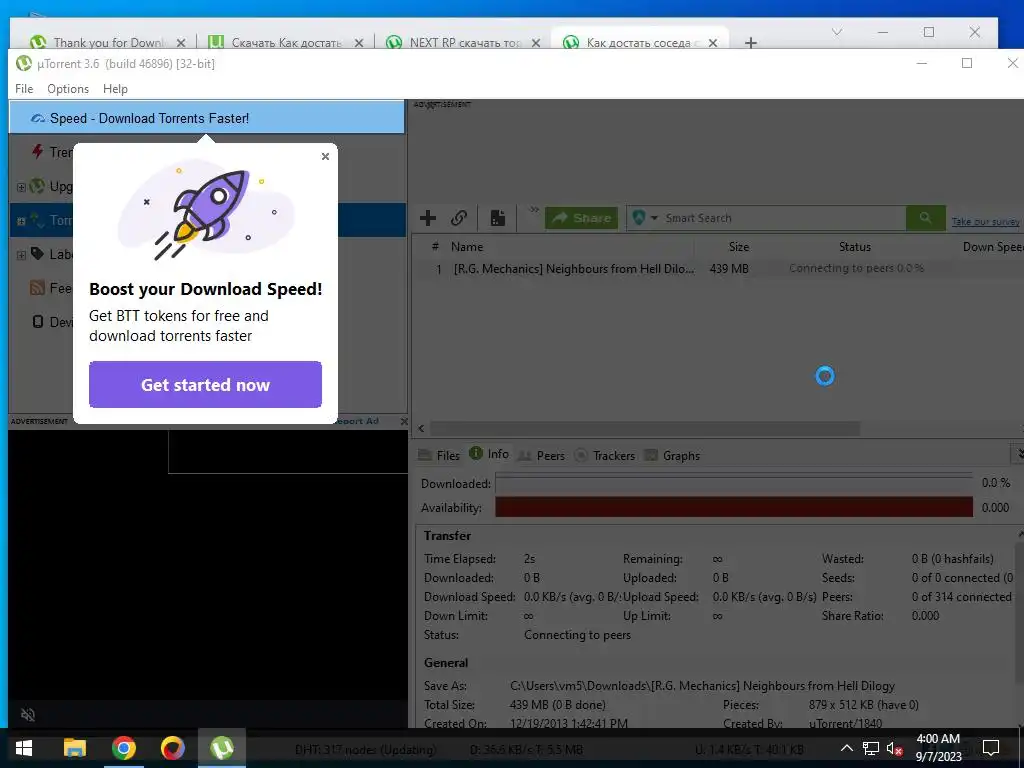1024x768 pixels.
Task: Click the Add Torrent plus icon
Action: [x=428, y=218]
